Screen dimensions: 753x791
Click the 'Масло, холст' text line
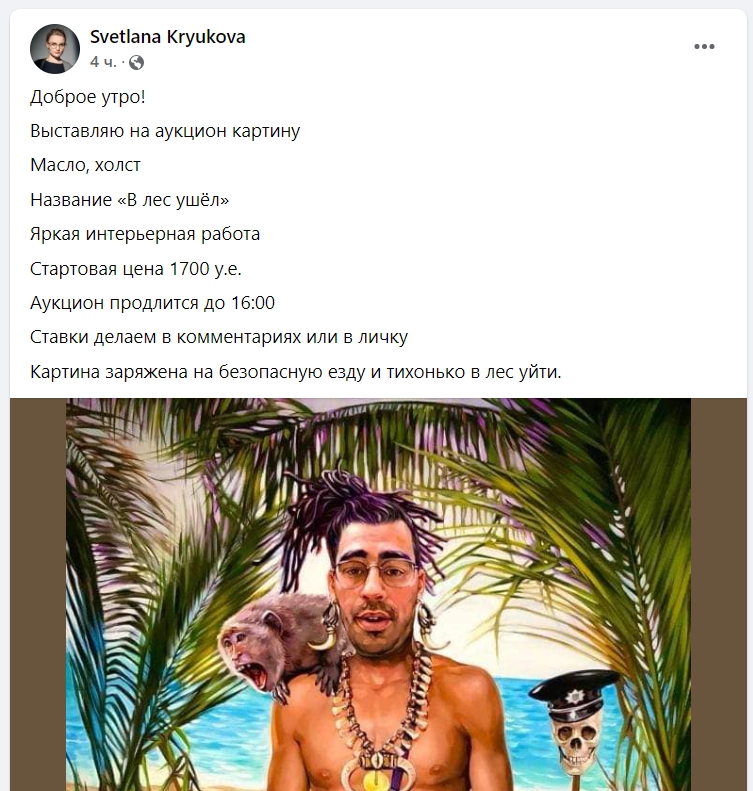[85, 165]
